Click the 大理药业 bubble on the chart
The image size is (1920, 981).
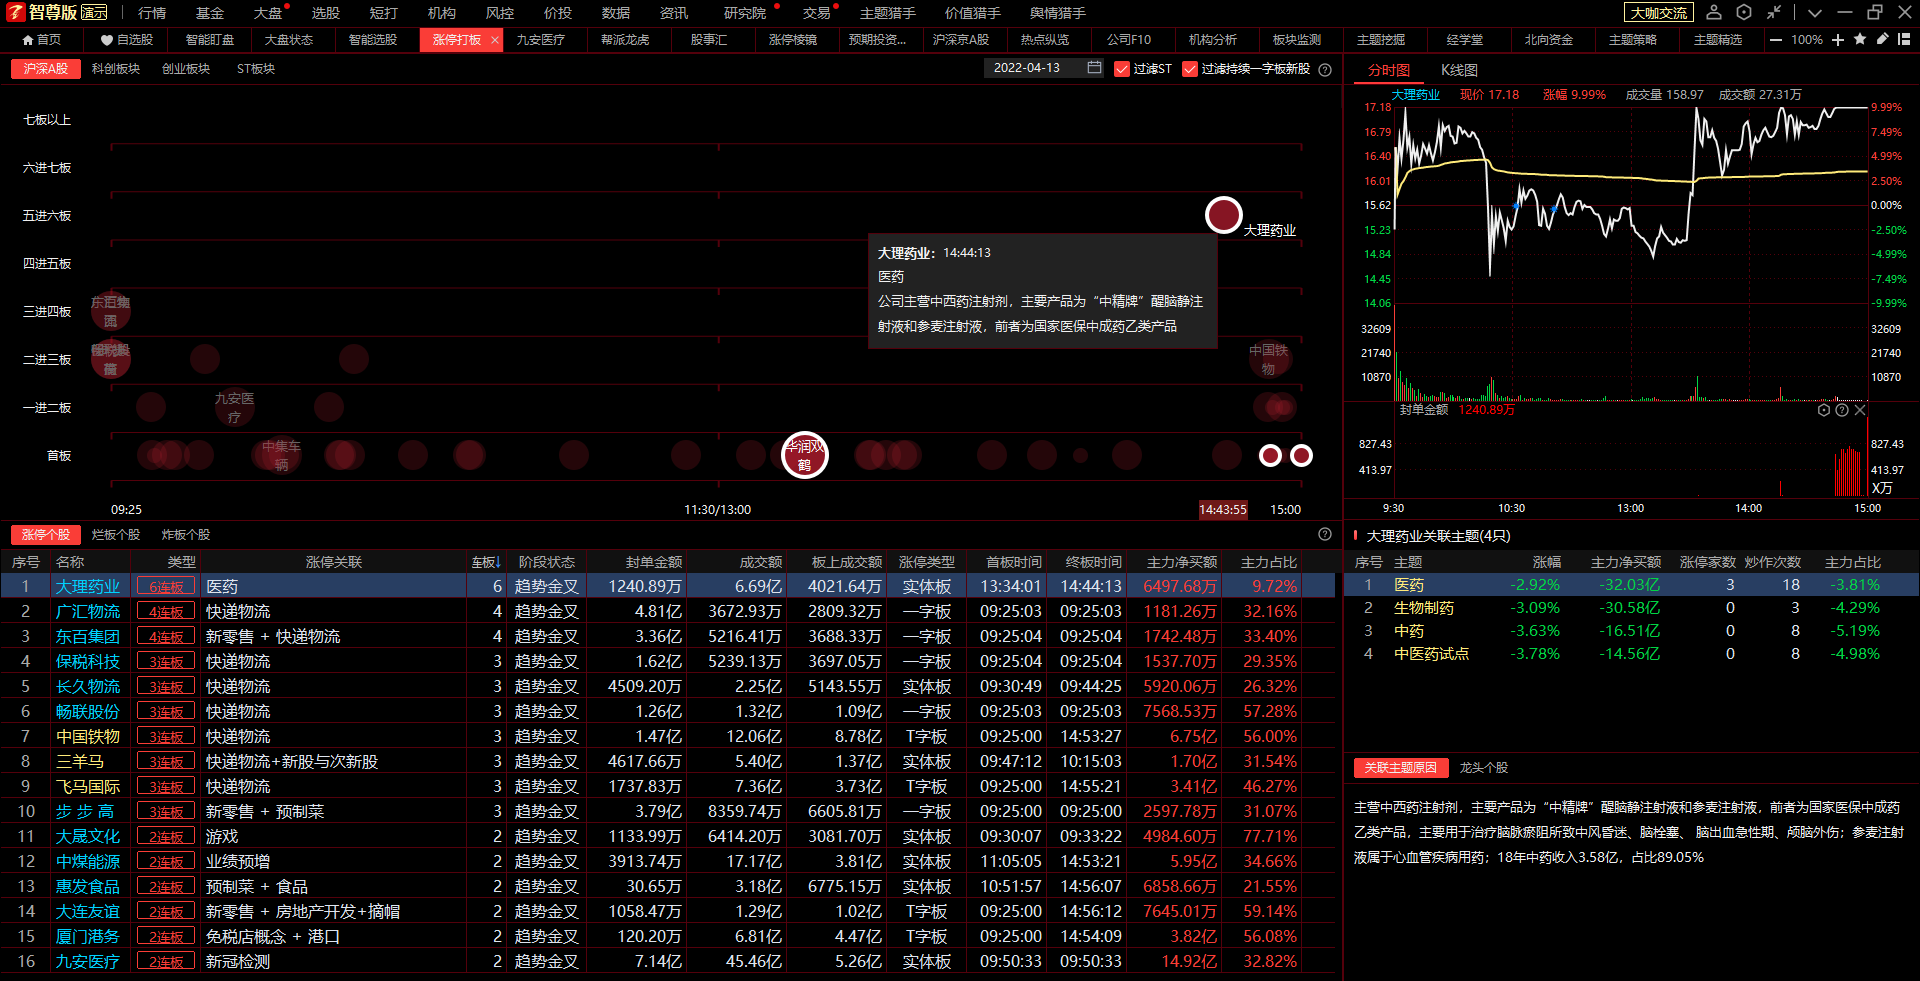click(1224, 215)
